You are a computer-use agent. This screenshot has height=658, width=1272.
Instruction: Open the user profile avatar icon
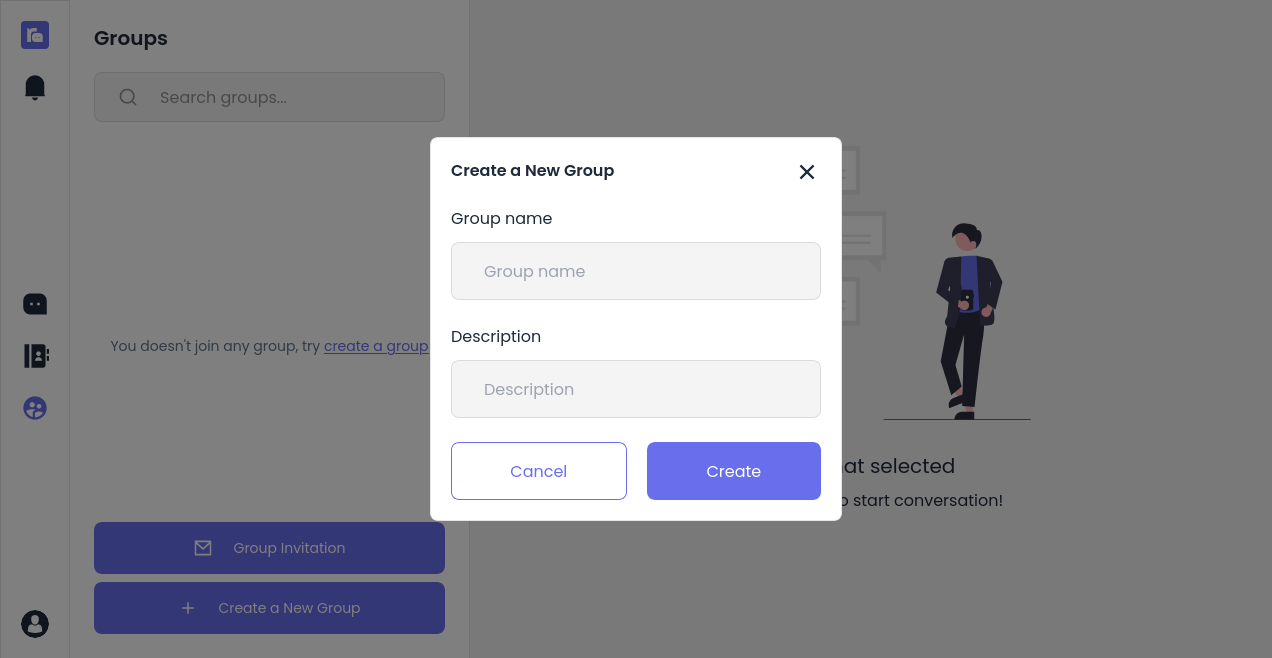click(x=35, y=624)
